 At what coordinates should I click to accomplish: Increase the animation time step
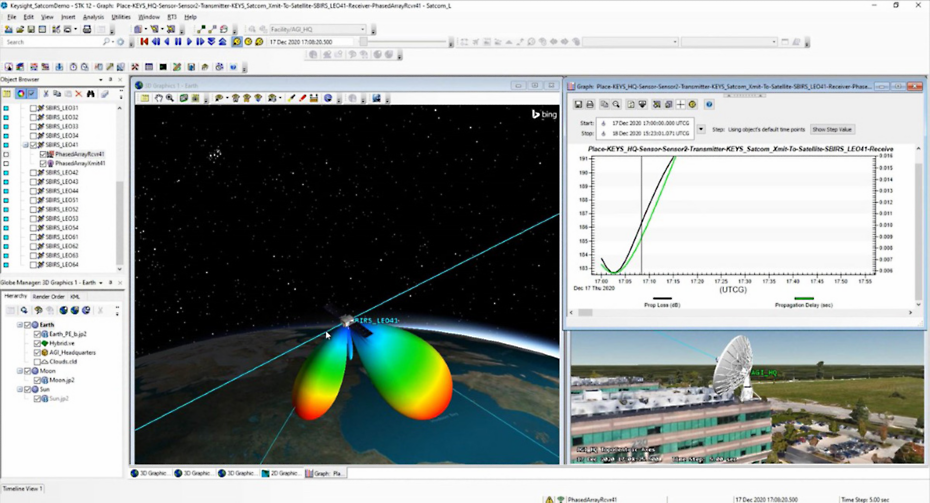pos(222,42)
